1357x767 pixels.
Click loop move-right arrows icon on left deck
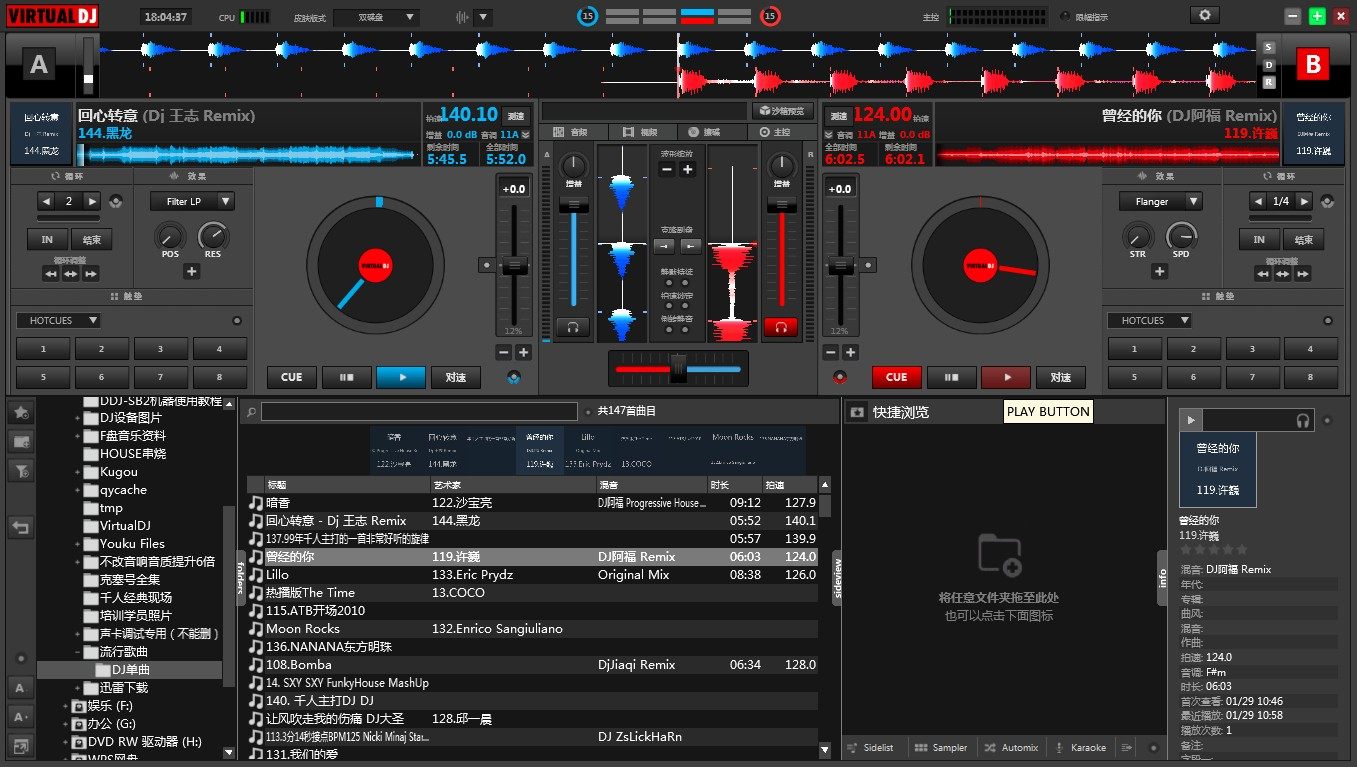pos(89,273)
